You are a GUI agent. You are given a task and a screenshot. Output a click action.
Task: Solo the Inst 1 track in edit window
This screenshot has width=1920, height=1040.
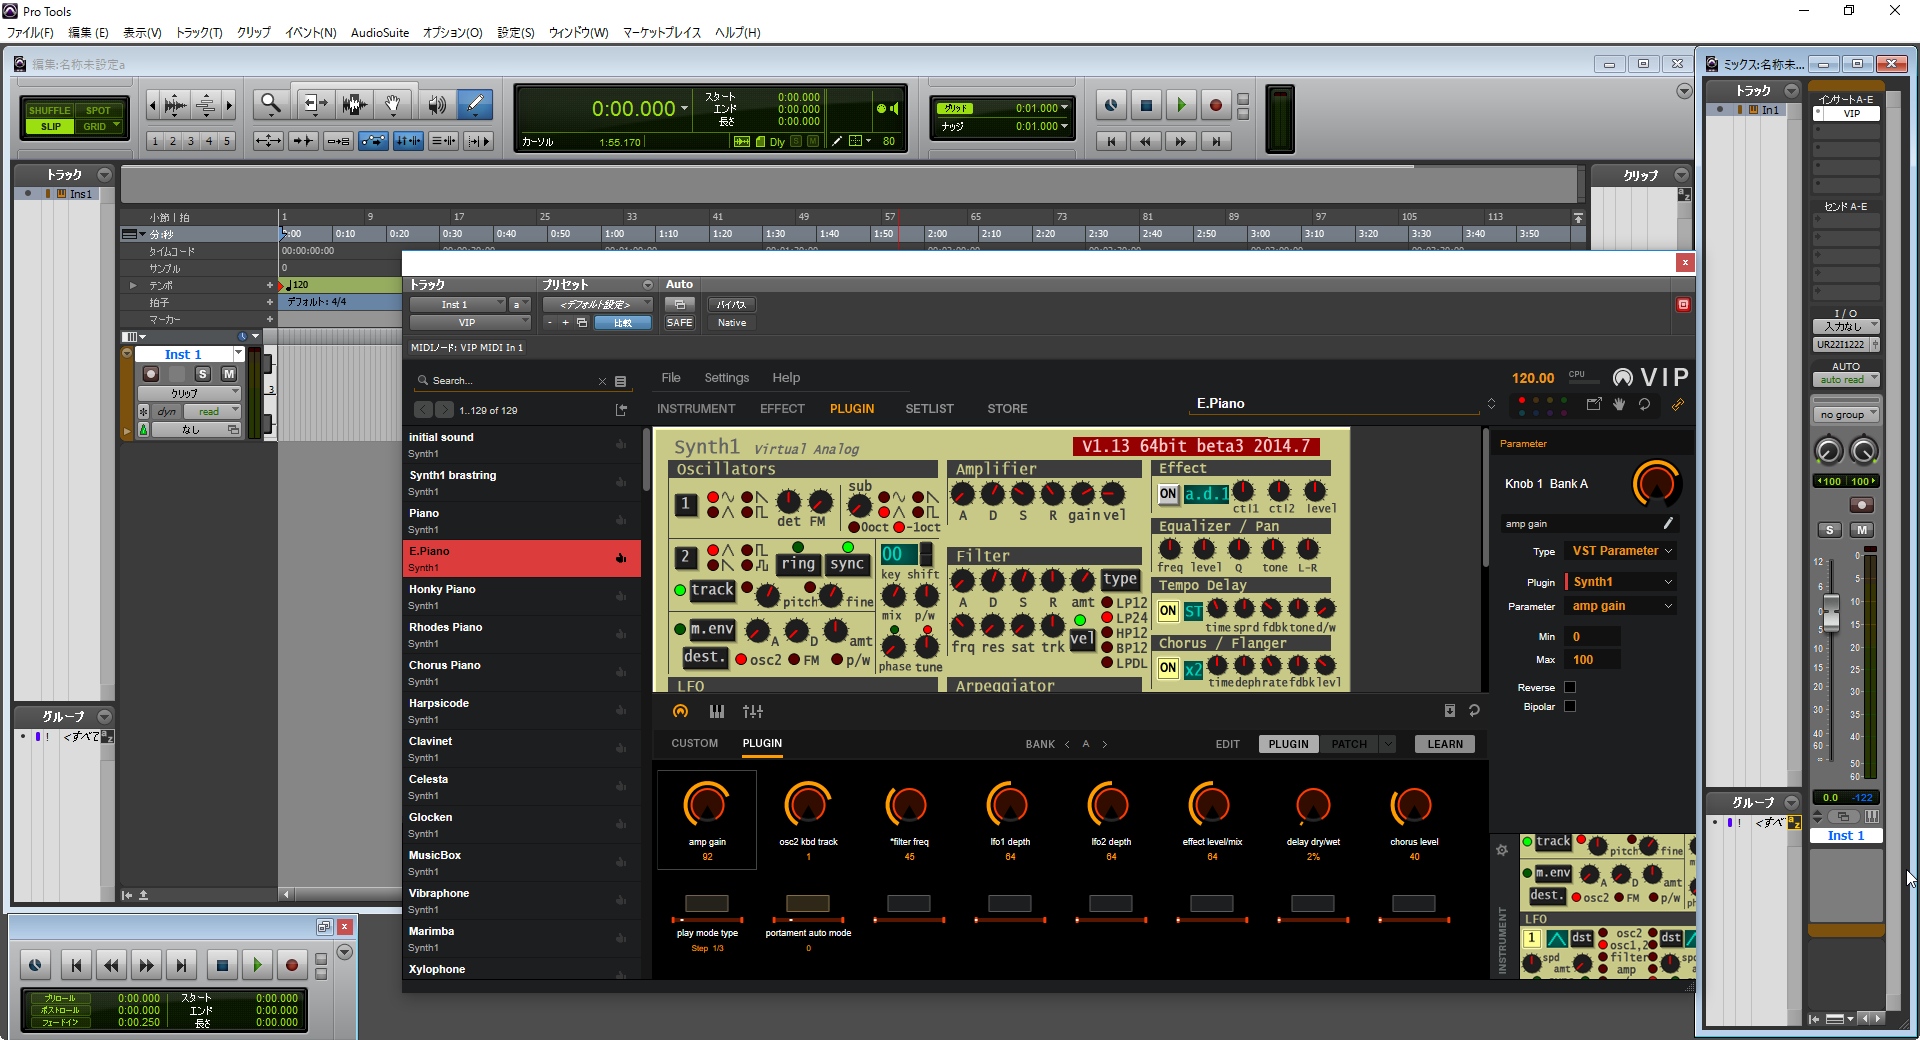(203, 374)
